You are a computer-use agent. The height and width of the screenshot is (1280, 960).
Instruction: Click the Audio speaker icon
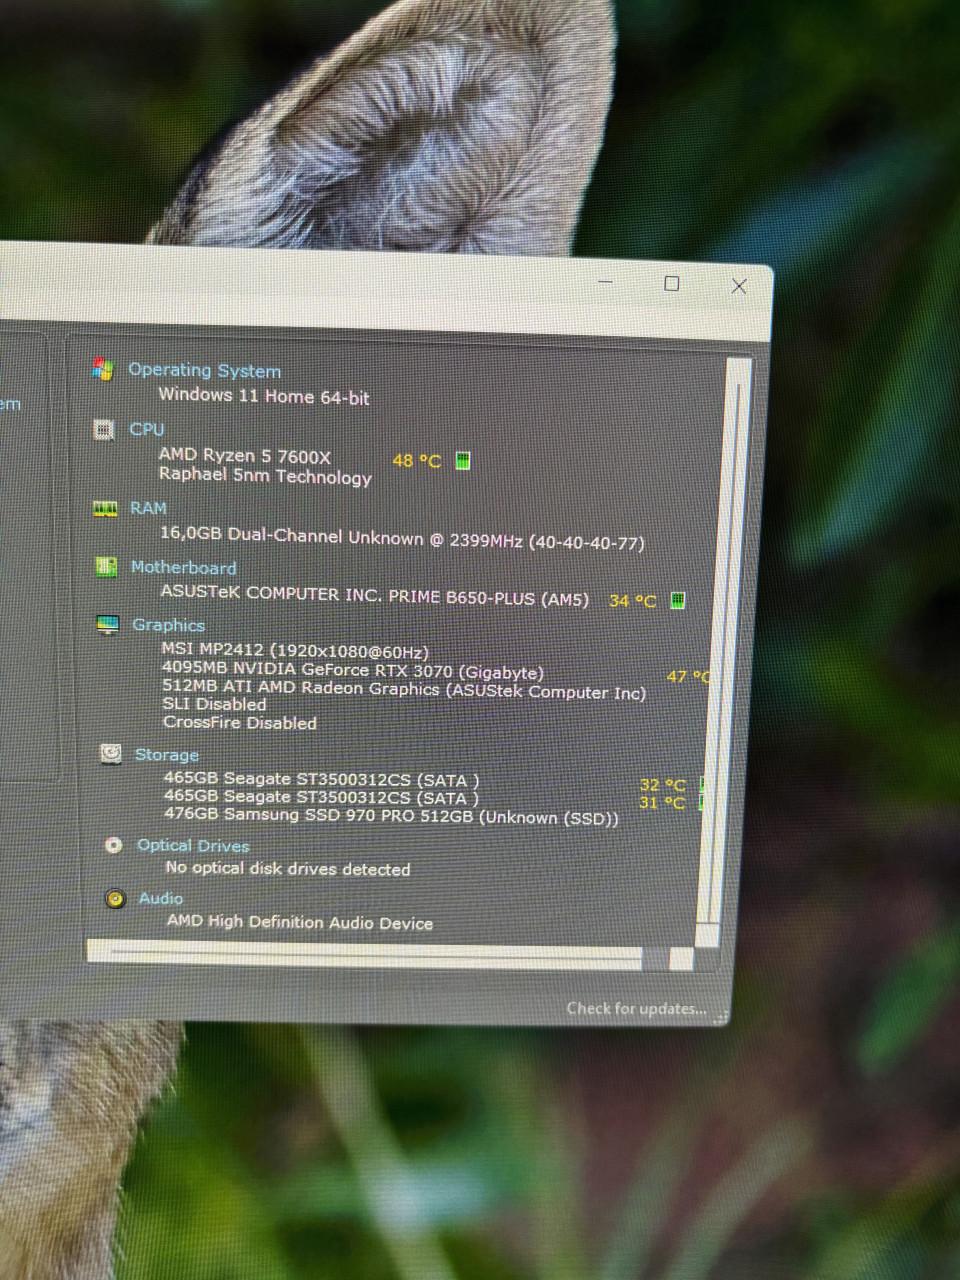116,898
